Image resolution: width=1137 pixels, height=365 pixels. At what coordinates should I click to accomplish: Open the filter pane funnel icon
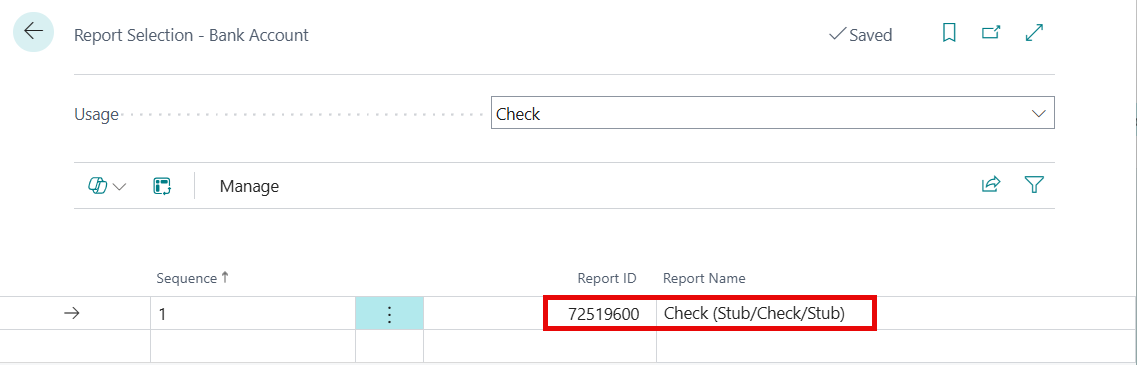[1034, 185]
